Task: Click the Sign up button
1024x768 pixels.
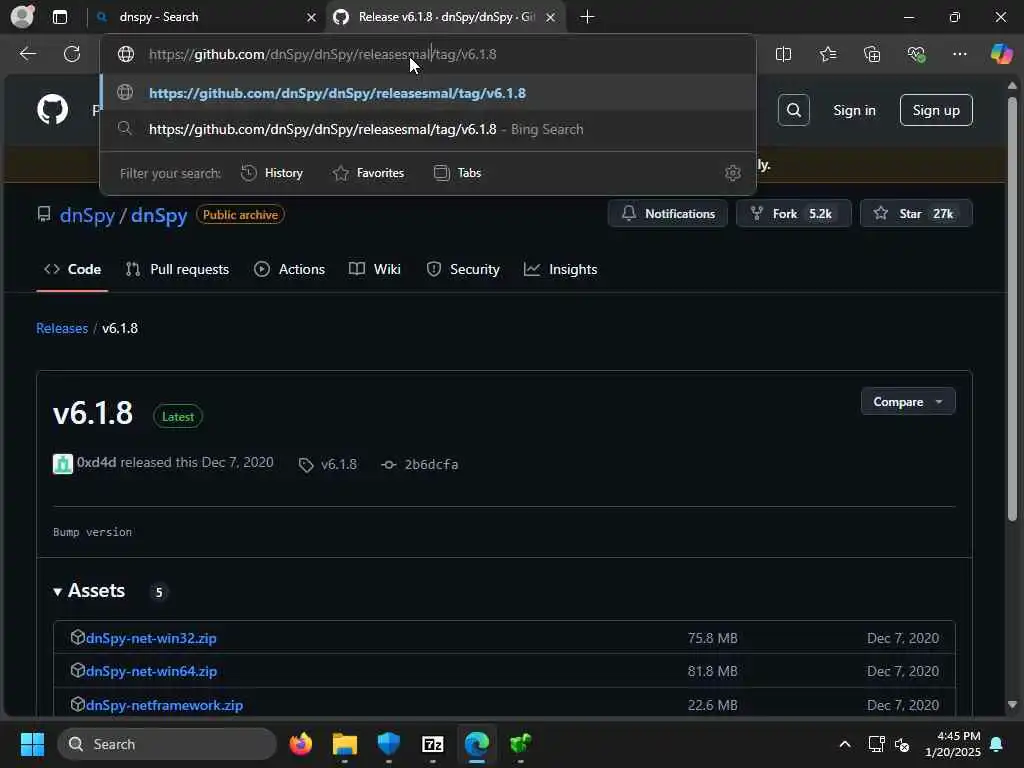Action: 936,110
